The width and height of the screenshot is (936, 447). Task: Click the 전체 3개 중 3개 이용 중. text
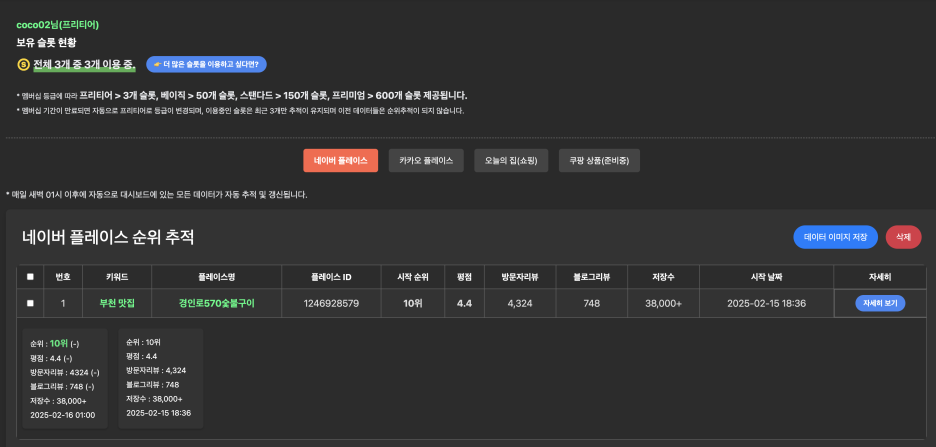84,64
